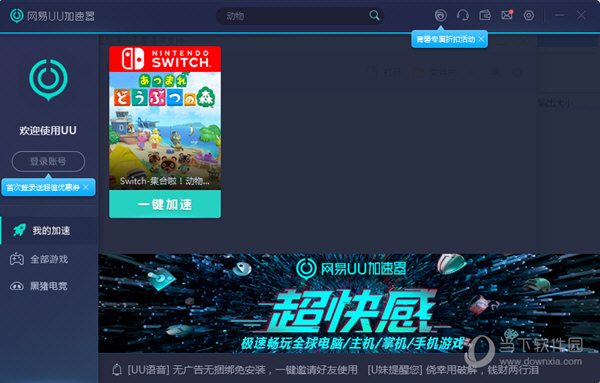Click the large UU logo in sidebar
The height and width of the screenshot is (383, 600).
point(48,80)
